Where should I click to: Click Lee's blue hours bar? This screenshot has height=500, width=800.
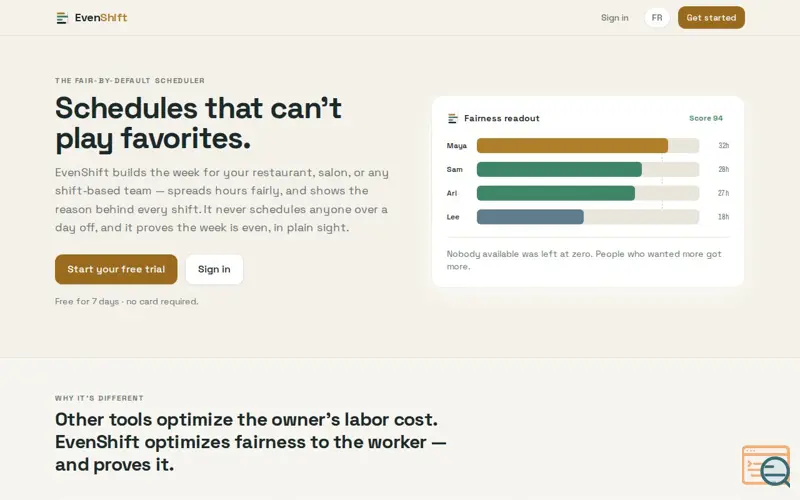point(530,217)
